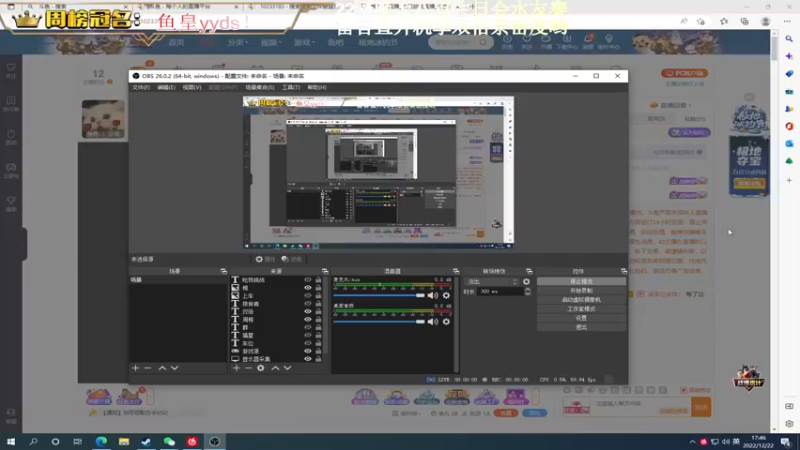Screen dimensions: 800x450
Task: Open 设置 settings in OBS Controls
Action: click(581, 318)
